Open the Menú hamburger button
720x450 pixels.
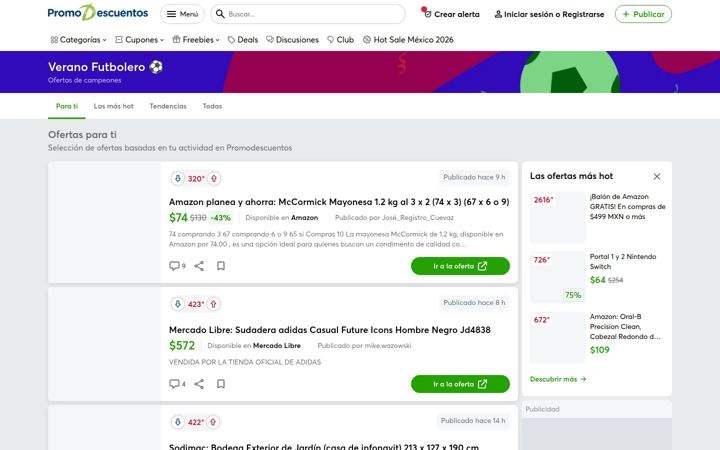[182, 14]
